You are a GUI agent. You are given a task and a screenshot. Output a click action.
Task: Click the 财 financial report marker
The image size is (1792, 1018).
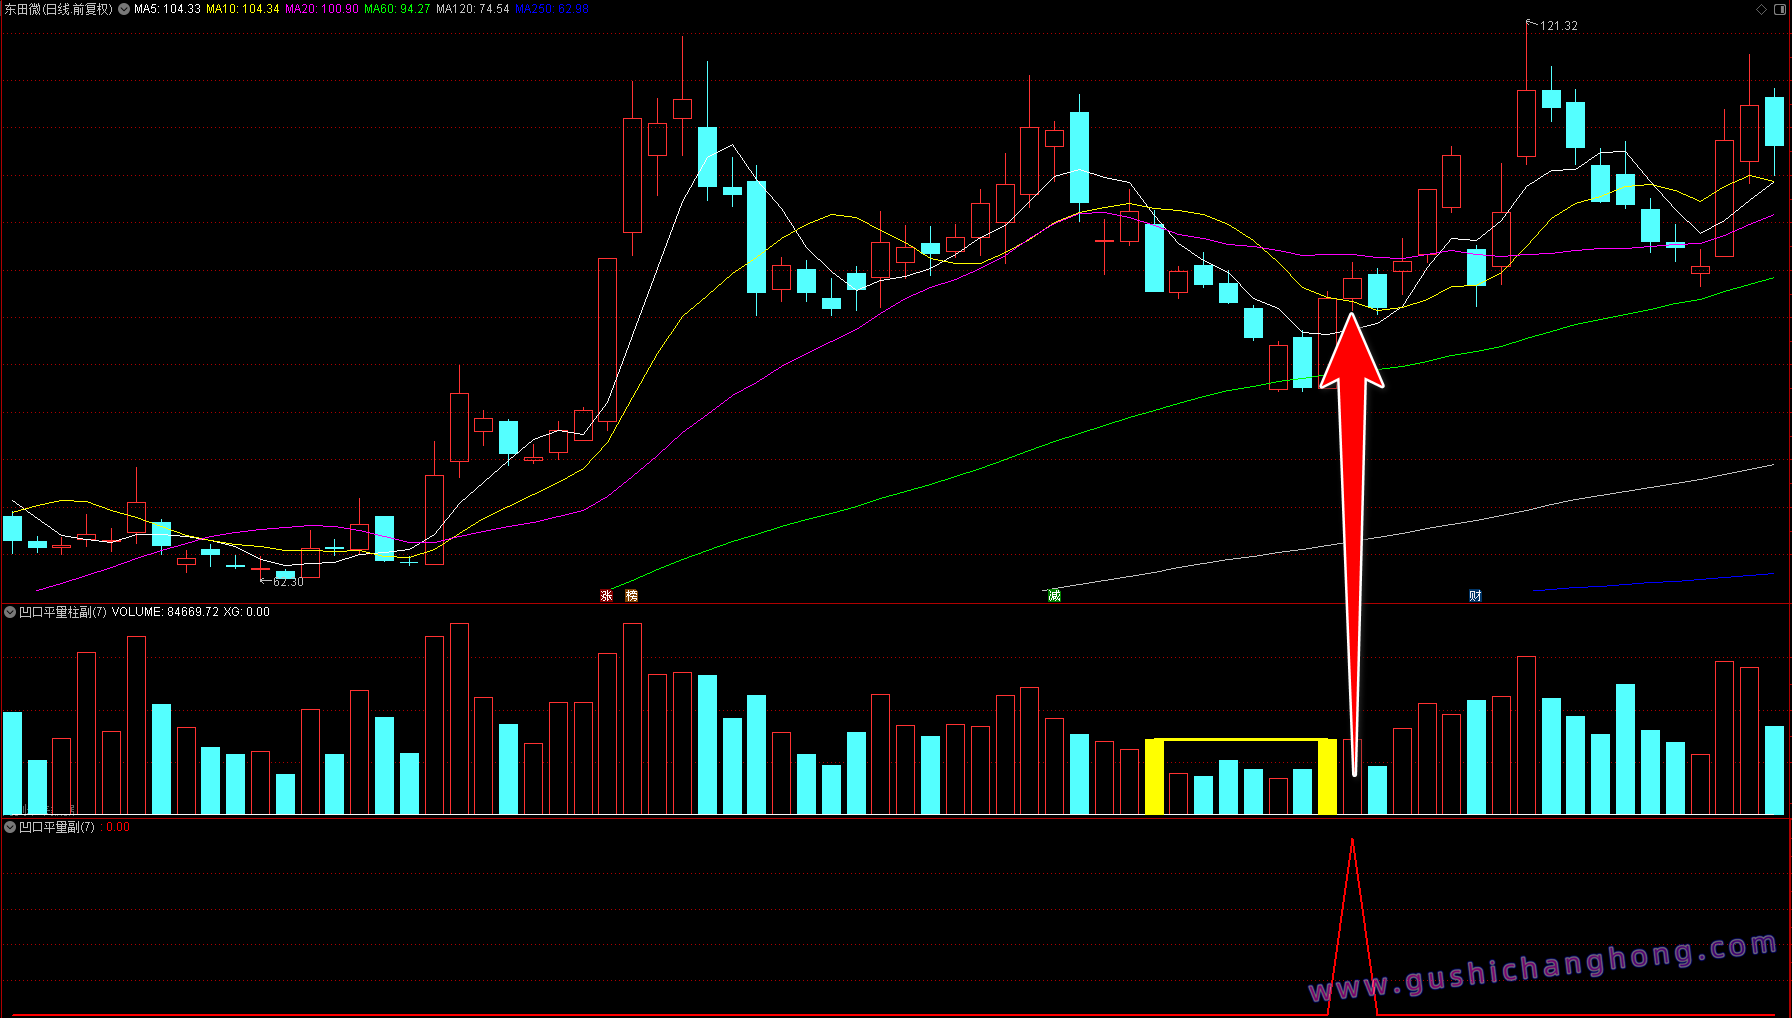coord(1475,596)
